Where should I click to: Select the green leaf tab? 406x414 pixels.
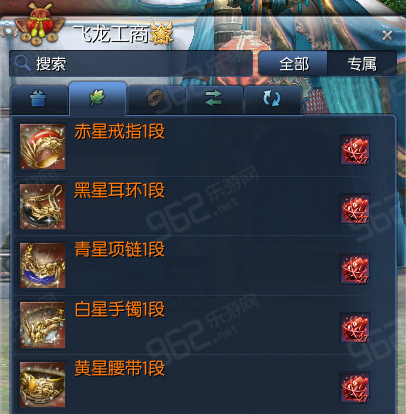97,98
